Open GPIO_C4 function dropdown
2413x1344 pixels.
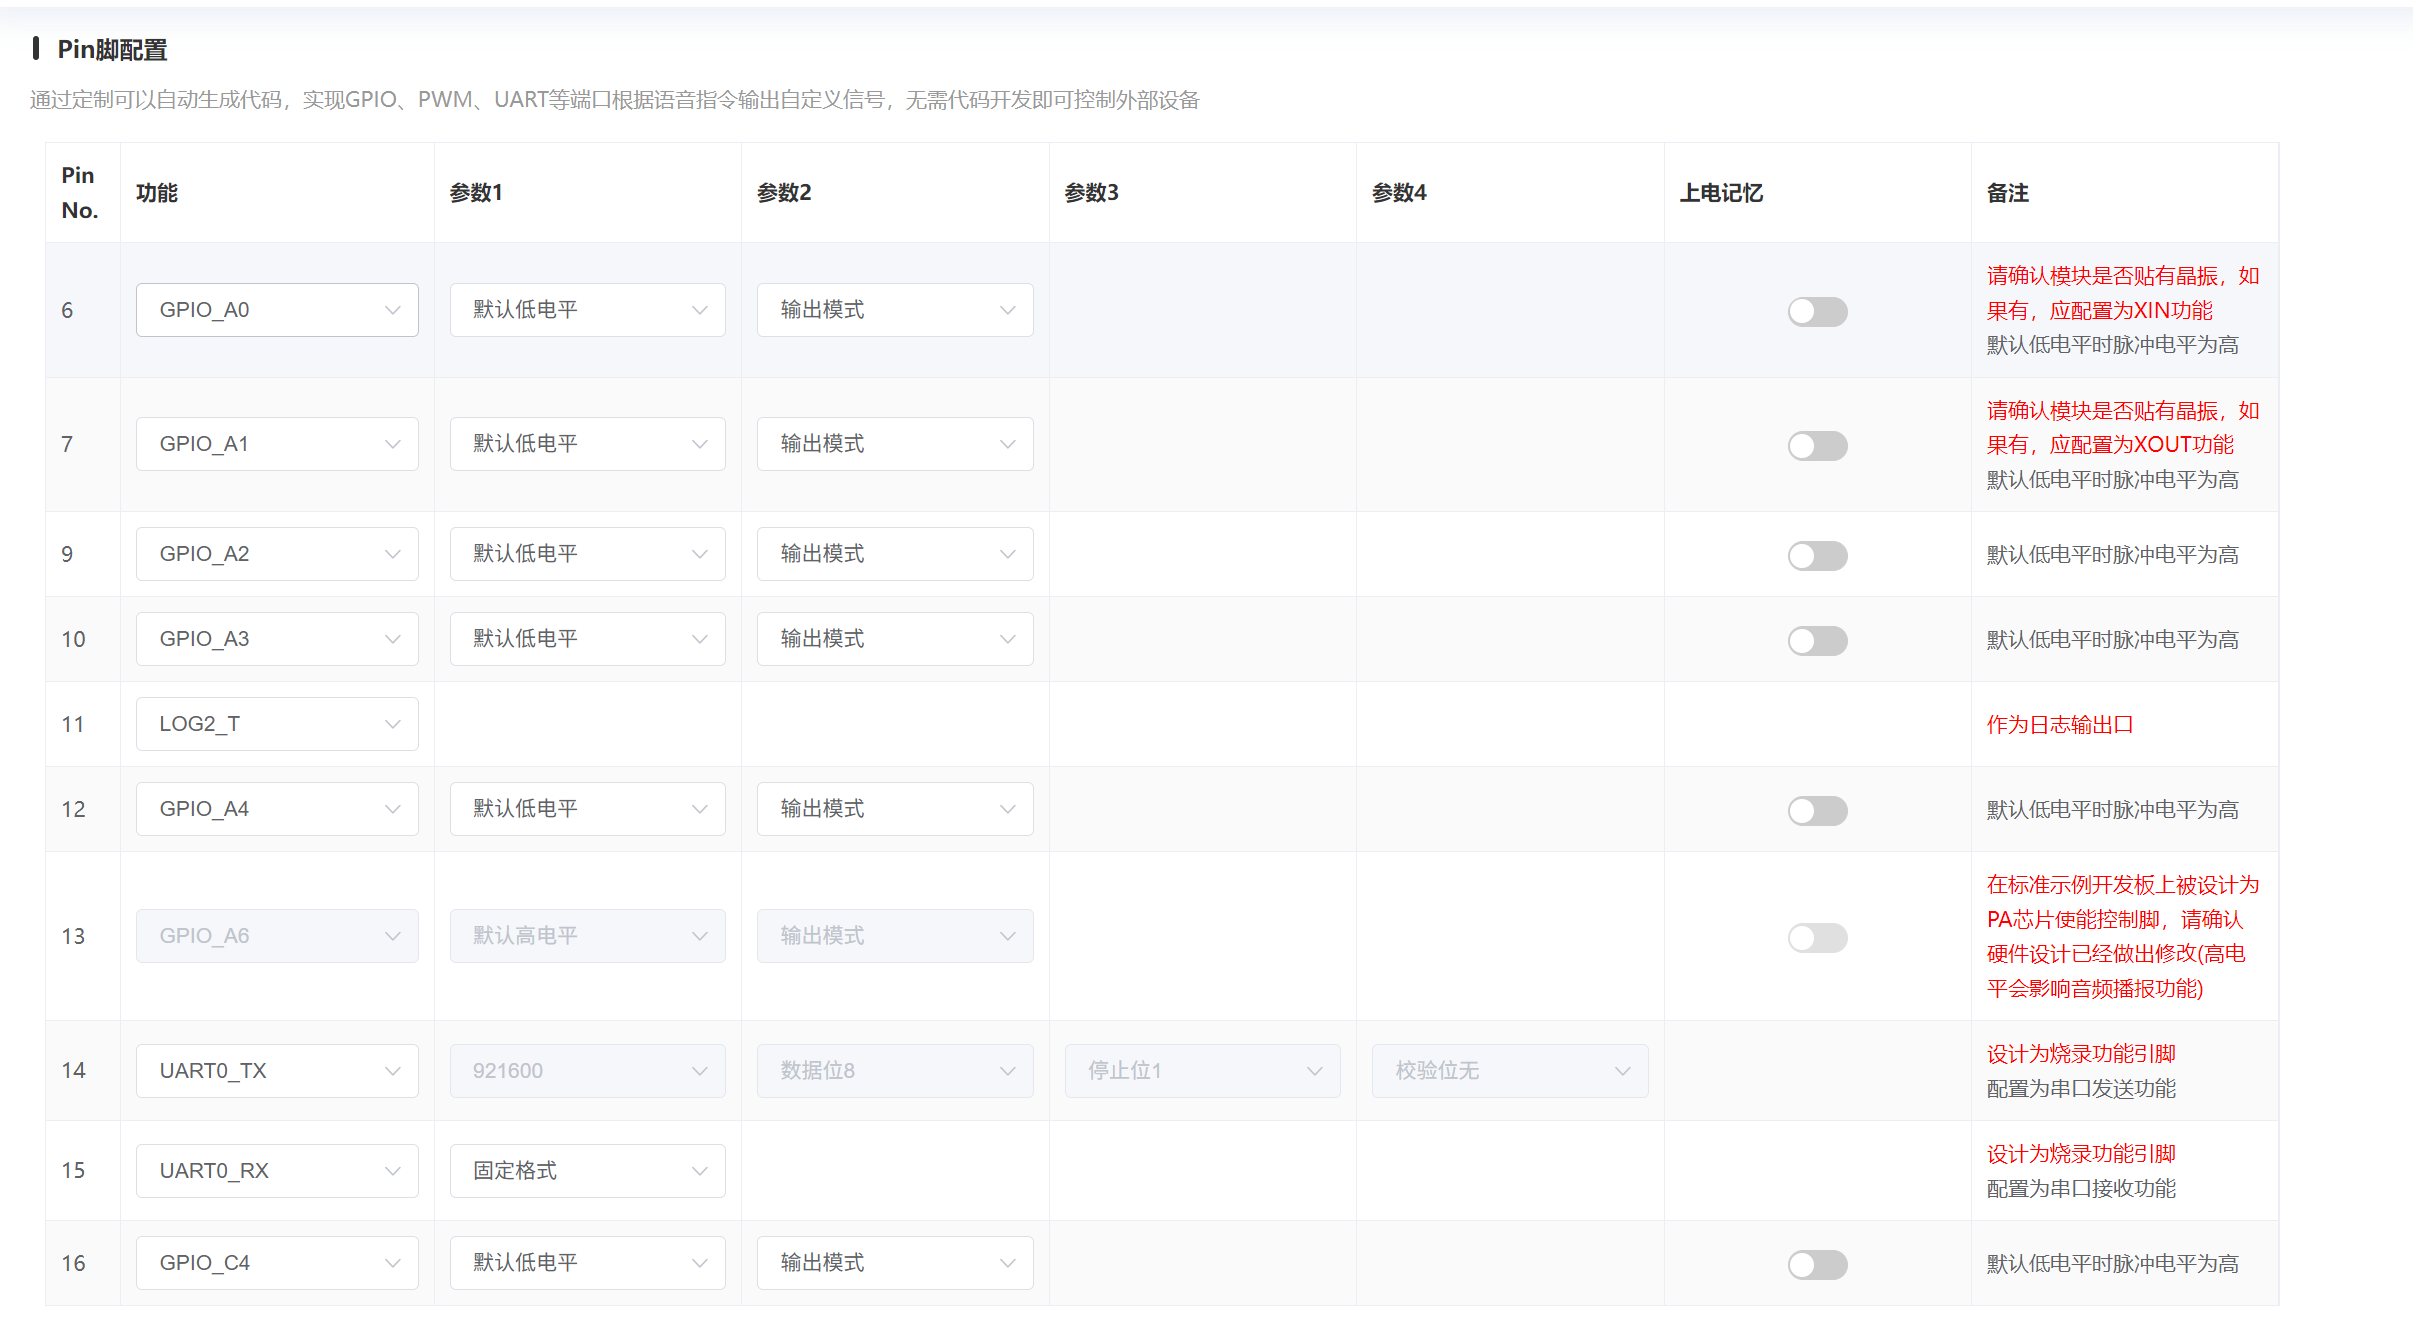click(x=277, y=1263)
